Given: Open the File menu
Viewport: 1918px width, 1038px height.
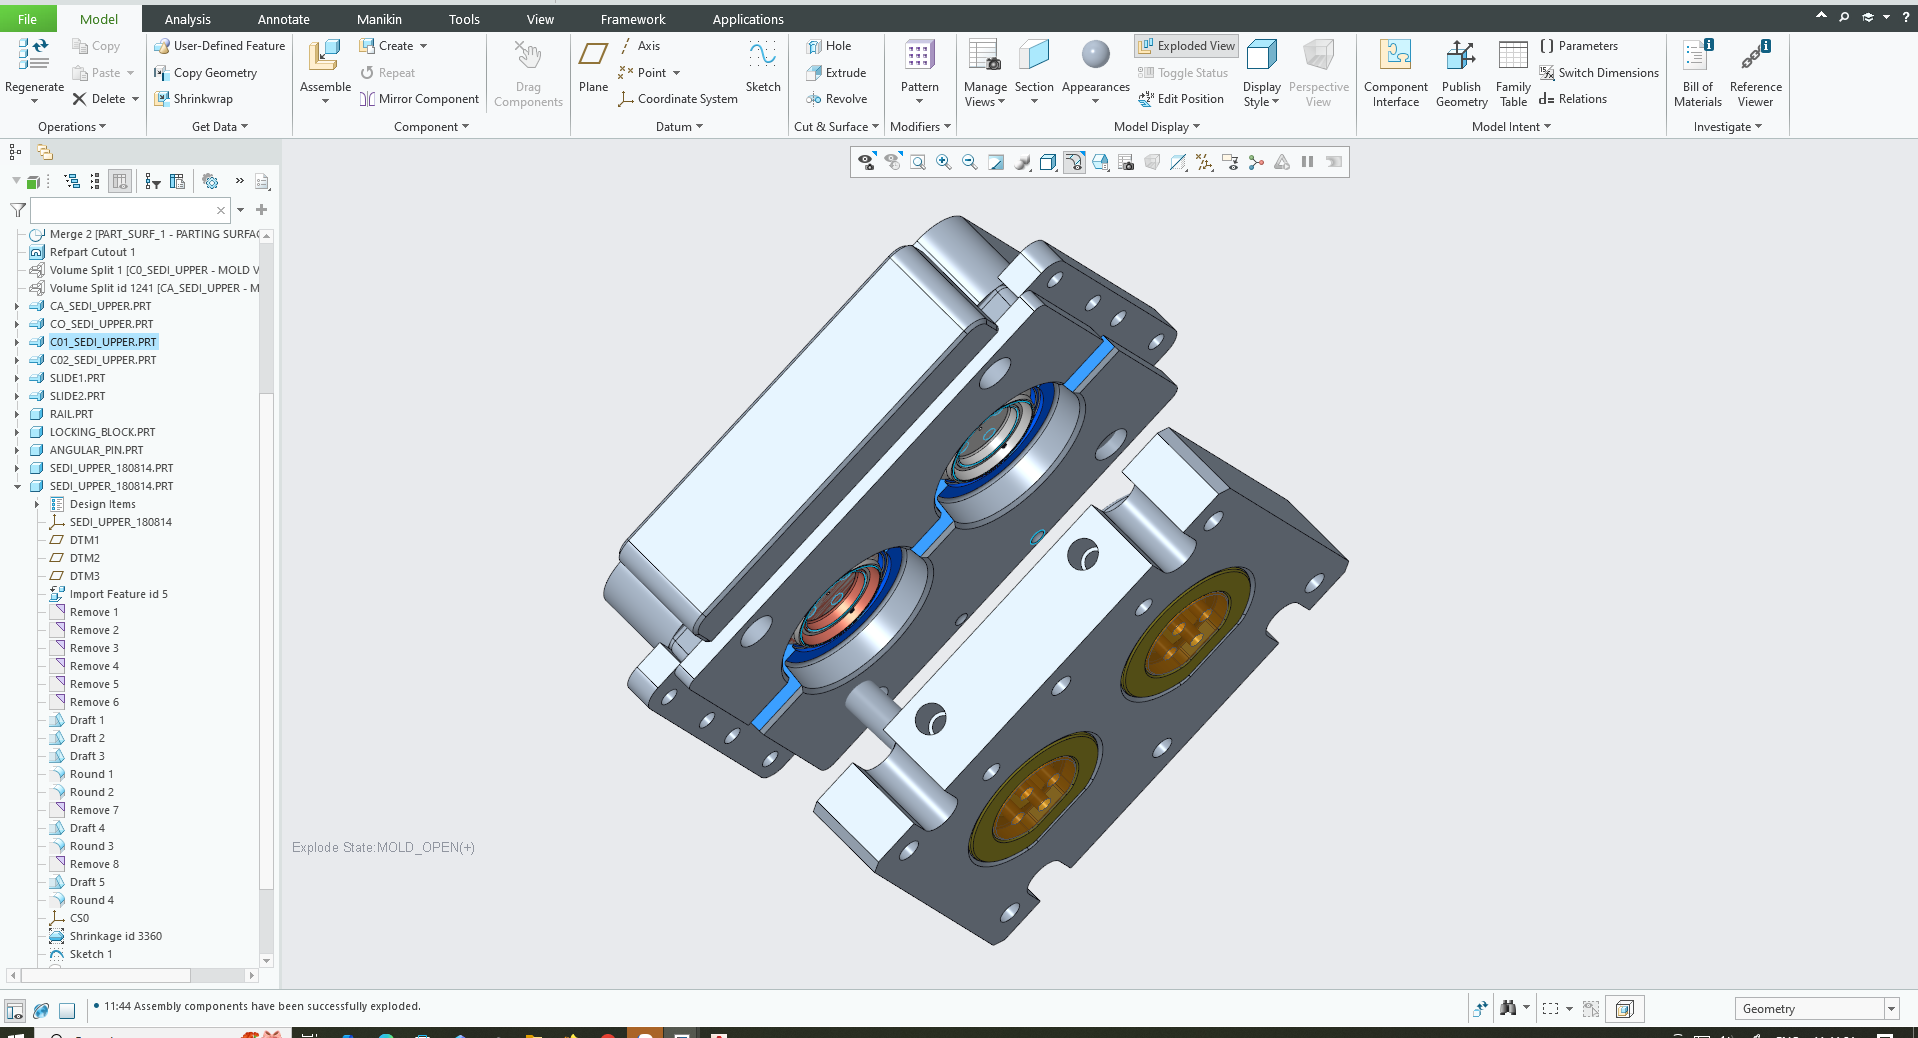Looking at the screenshot, I should point(27,19).
